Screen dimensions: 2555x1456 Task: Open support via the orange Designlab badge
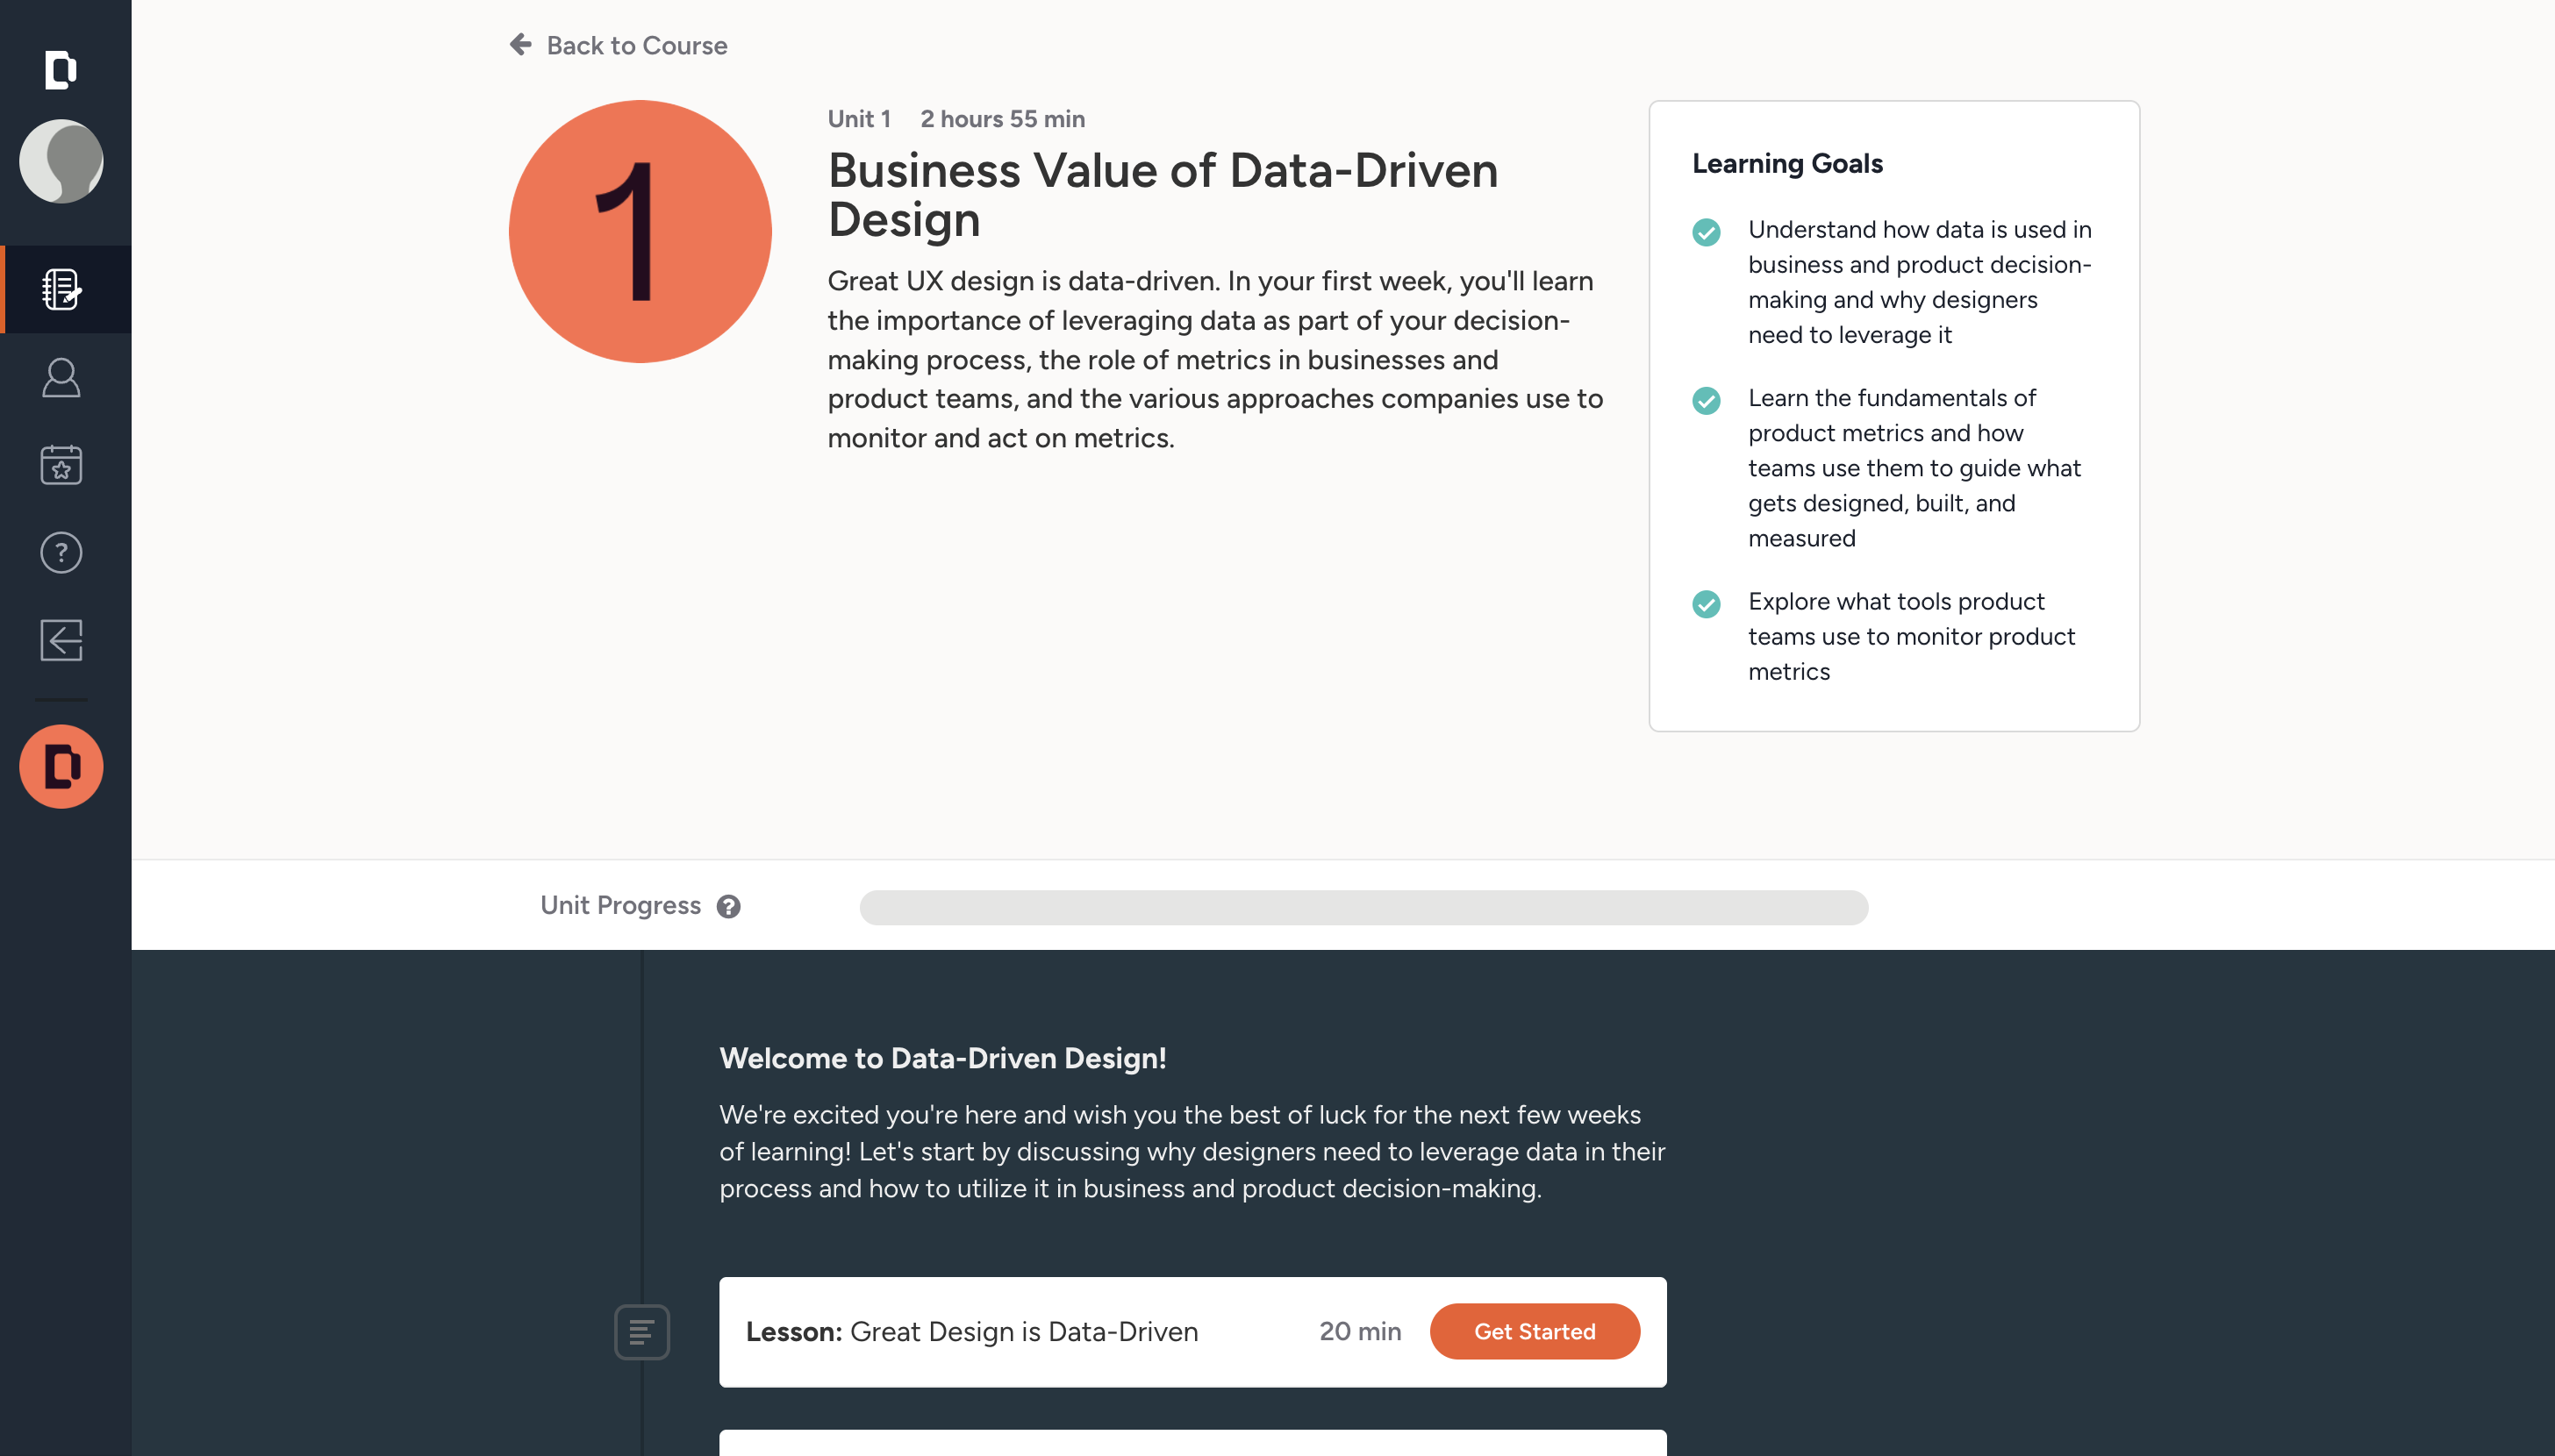(62, 766)
